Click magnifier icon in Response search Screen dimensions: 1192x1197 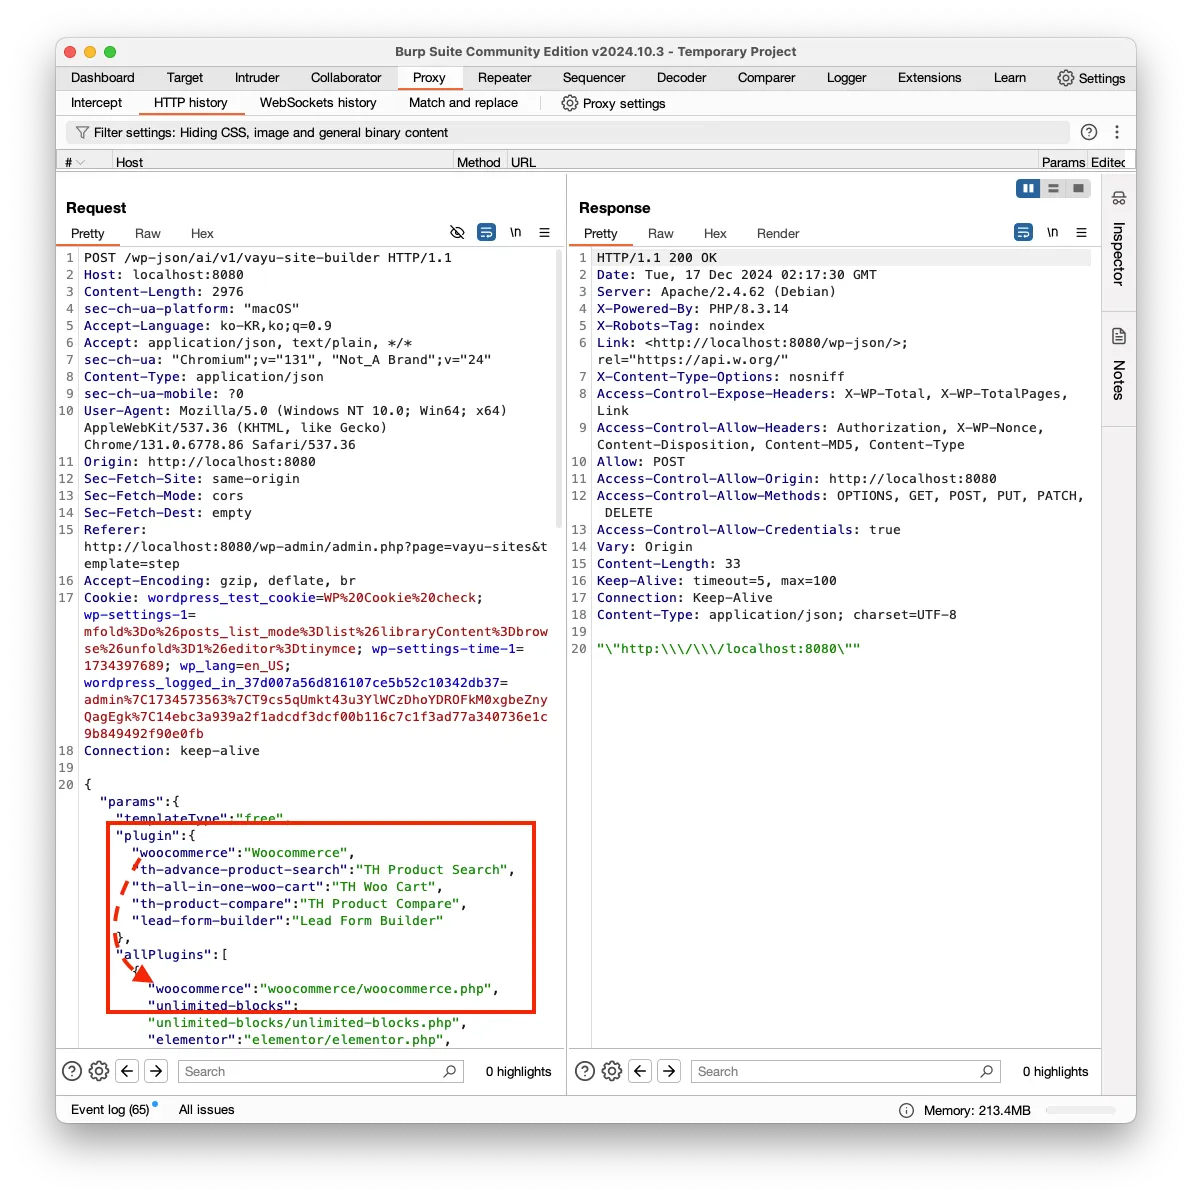tap(987, 1071)
